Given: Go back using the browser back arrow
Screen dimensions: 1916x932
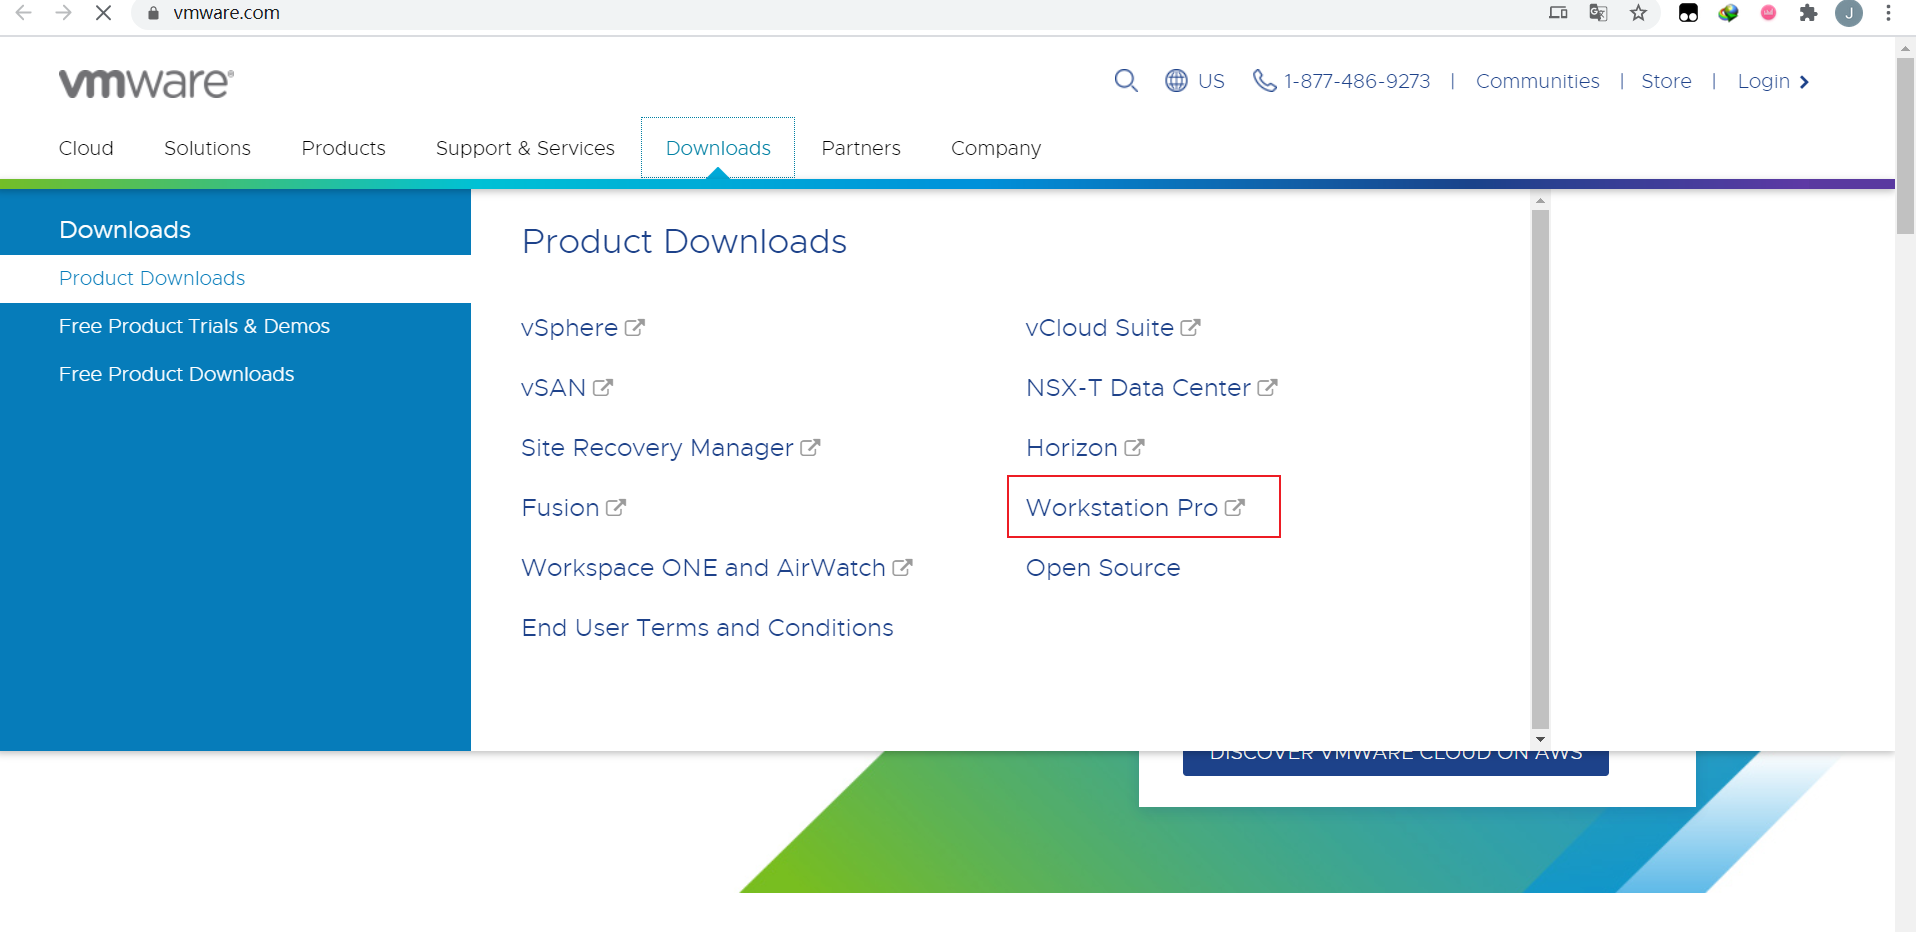Looking at the screenshot, I should 23,13.
